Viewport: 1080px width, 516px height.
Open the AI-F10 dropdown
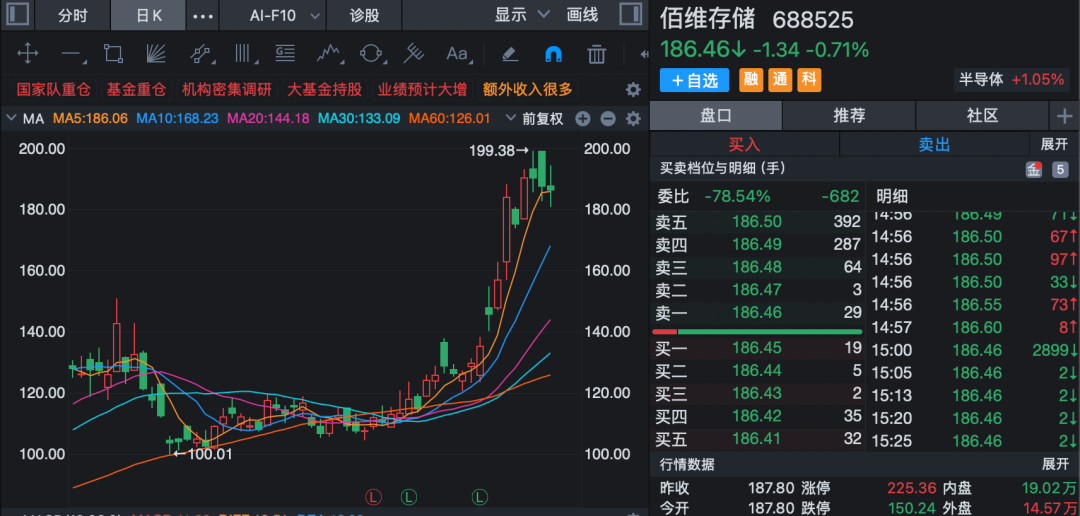point(285,15)
